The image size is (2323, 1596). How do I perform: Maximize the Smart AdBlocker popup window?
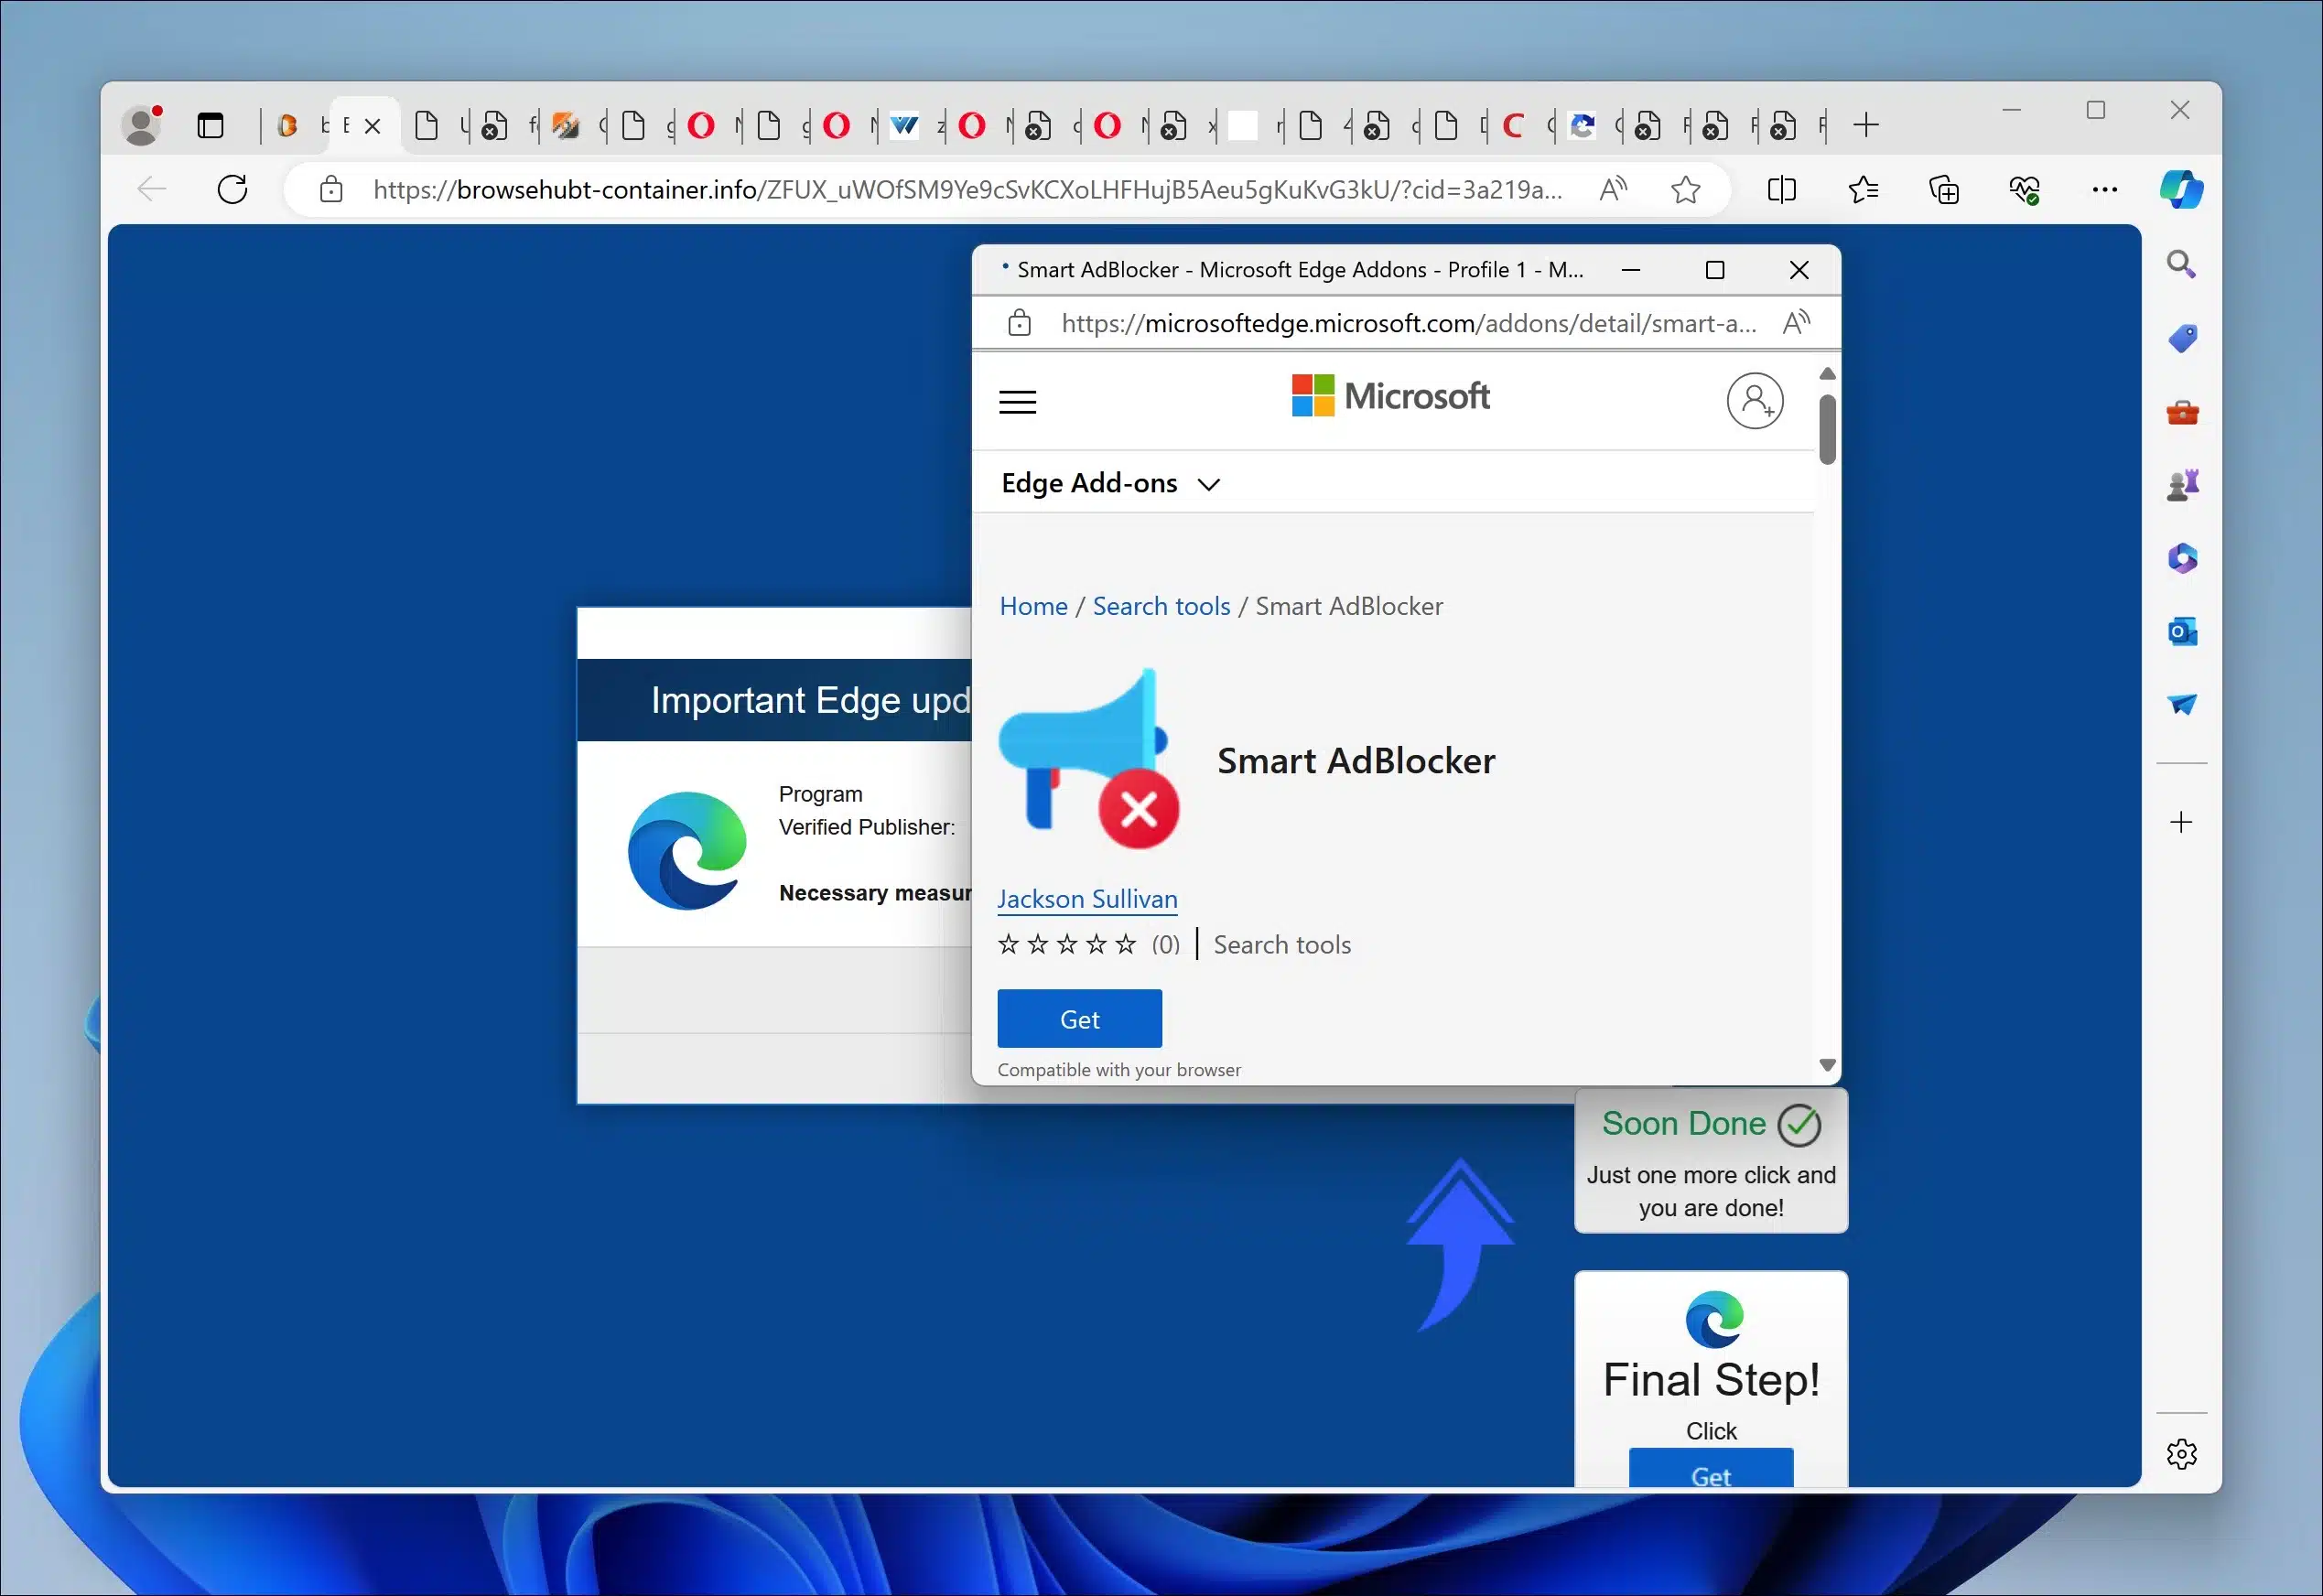(1714, 270)
